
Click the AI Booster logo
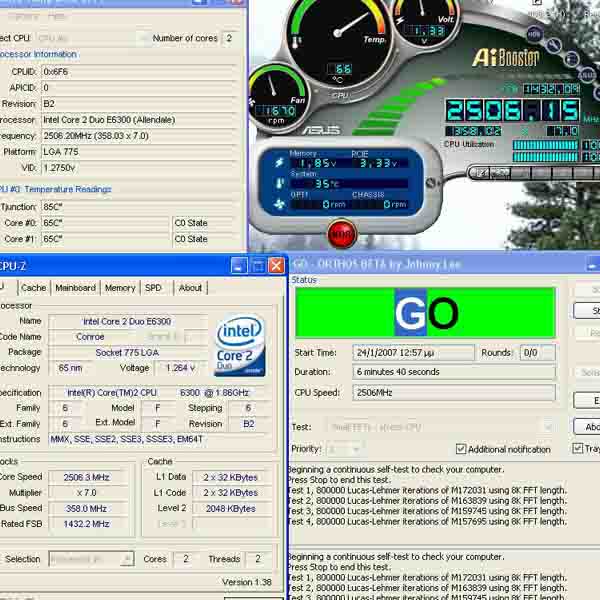point(506,58)
